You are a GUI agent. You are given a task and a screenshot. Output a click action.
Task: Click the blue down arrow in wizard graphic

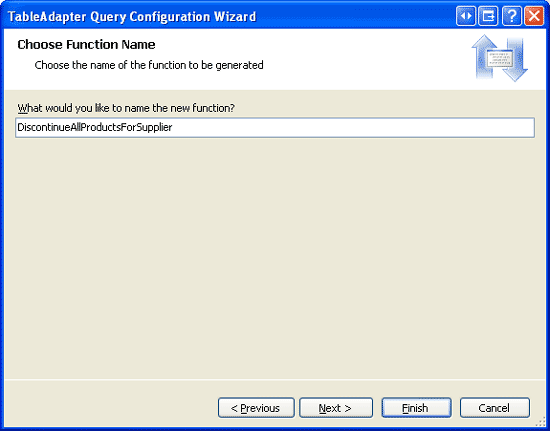tap(515, 60)
